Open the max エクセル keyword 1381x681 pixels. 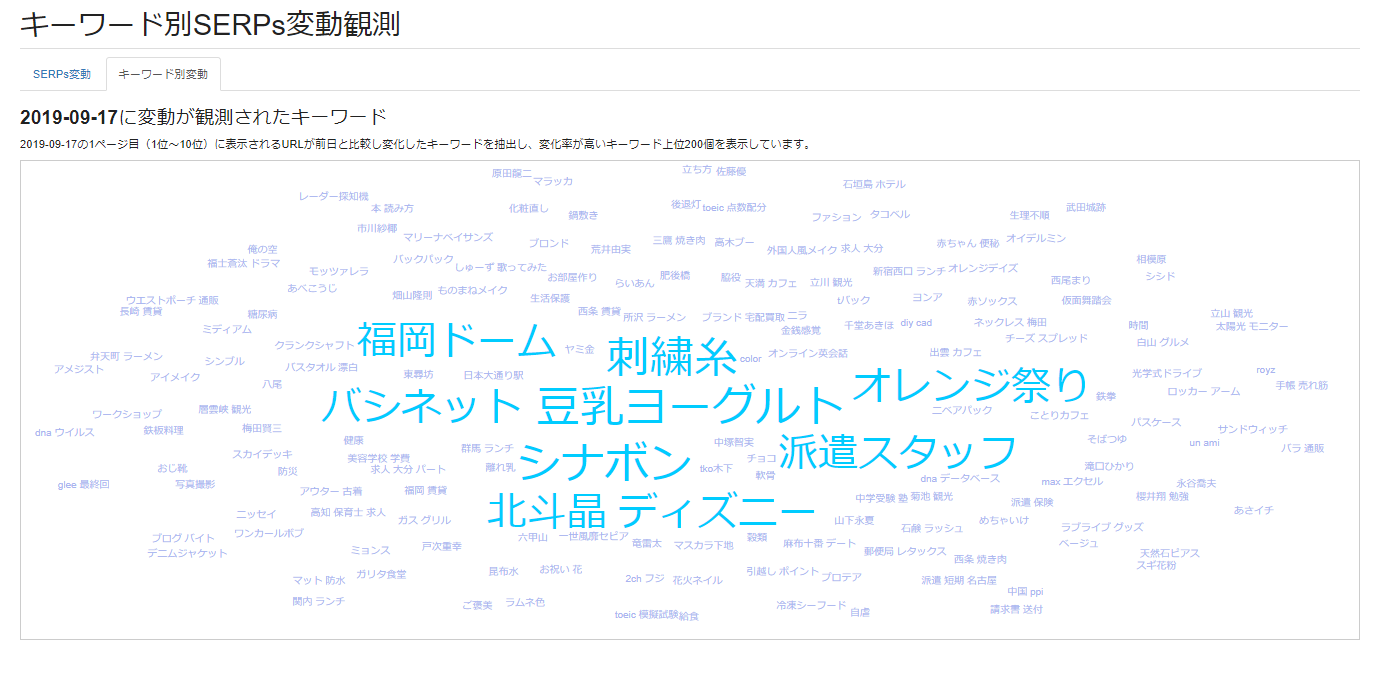click(1072, 481)
